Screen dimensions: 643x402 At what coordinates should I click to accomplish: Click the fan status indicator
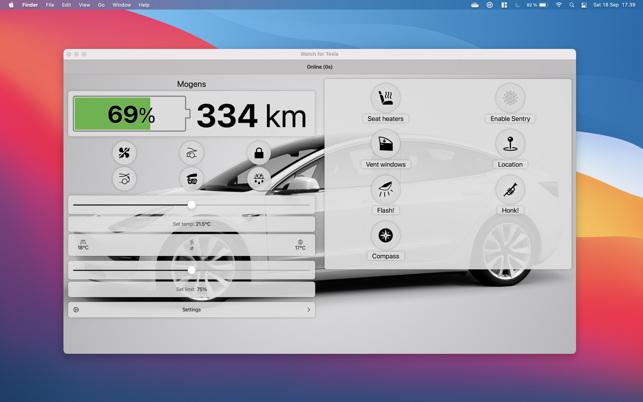point(192,245)
